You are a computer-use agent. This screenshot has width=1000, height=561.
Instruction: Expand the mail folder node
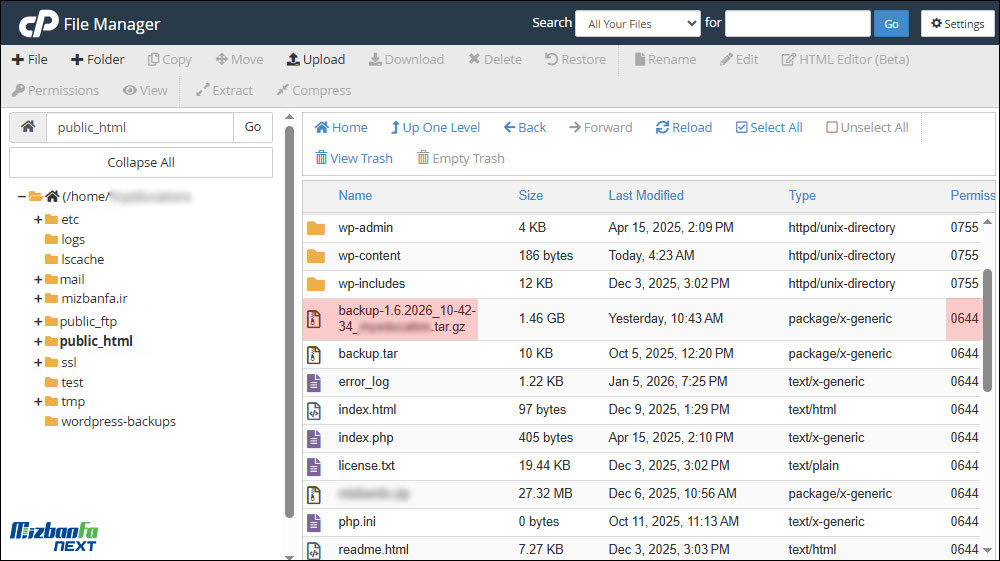point(38,280)
